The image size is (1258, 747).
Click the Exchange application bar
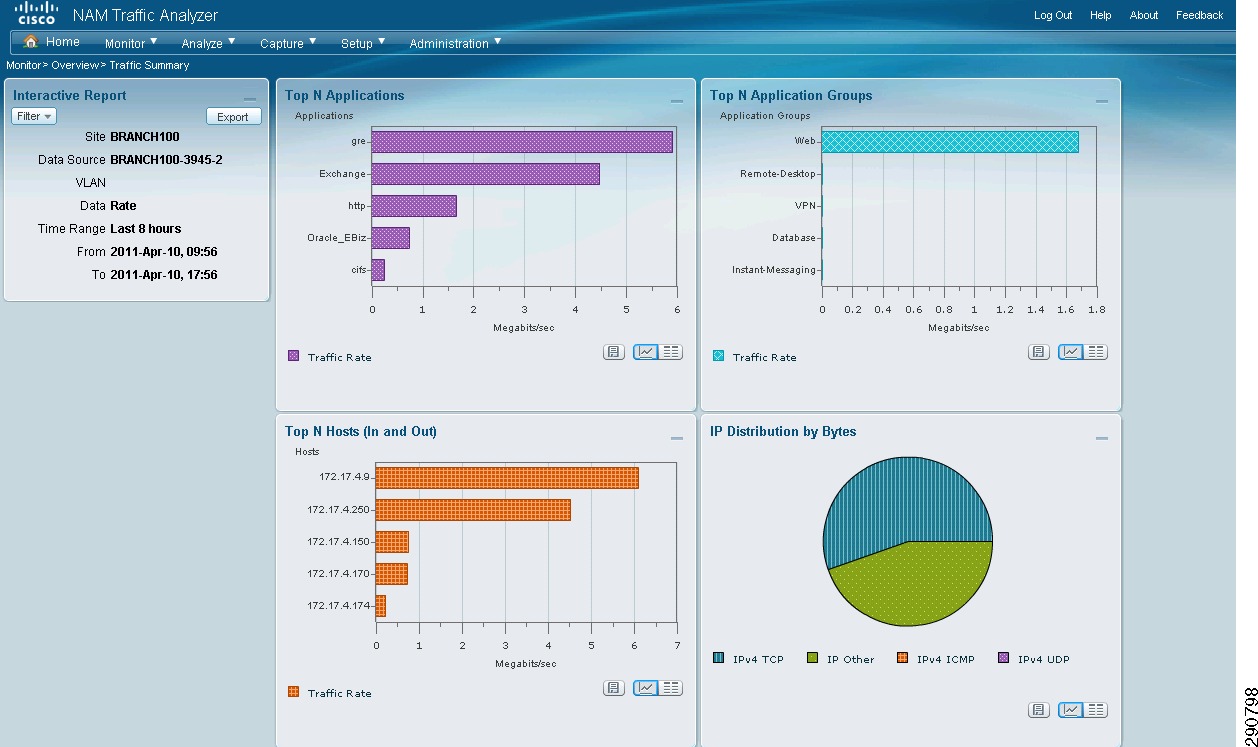tap(486, 174)
